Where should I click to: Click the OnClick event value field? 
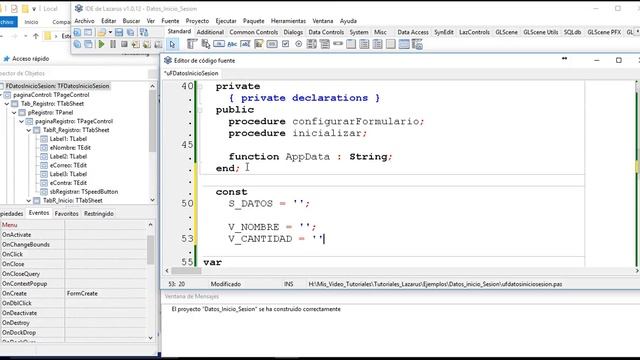pos(105,254)
